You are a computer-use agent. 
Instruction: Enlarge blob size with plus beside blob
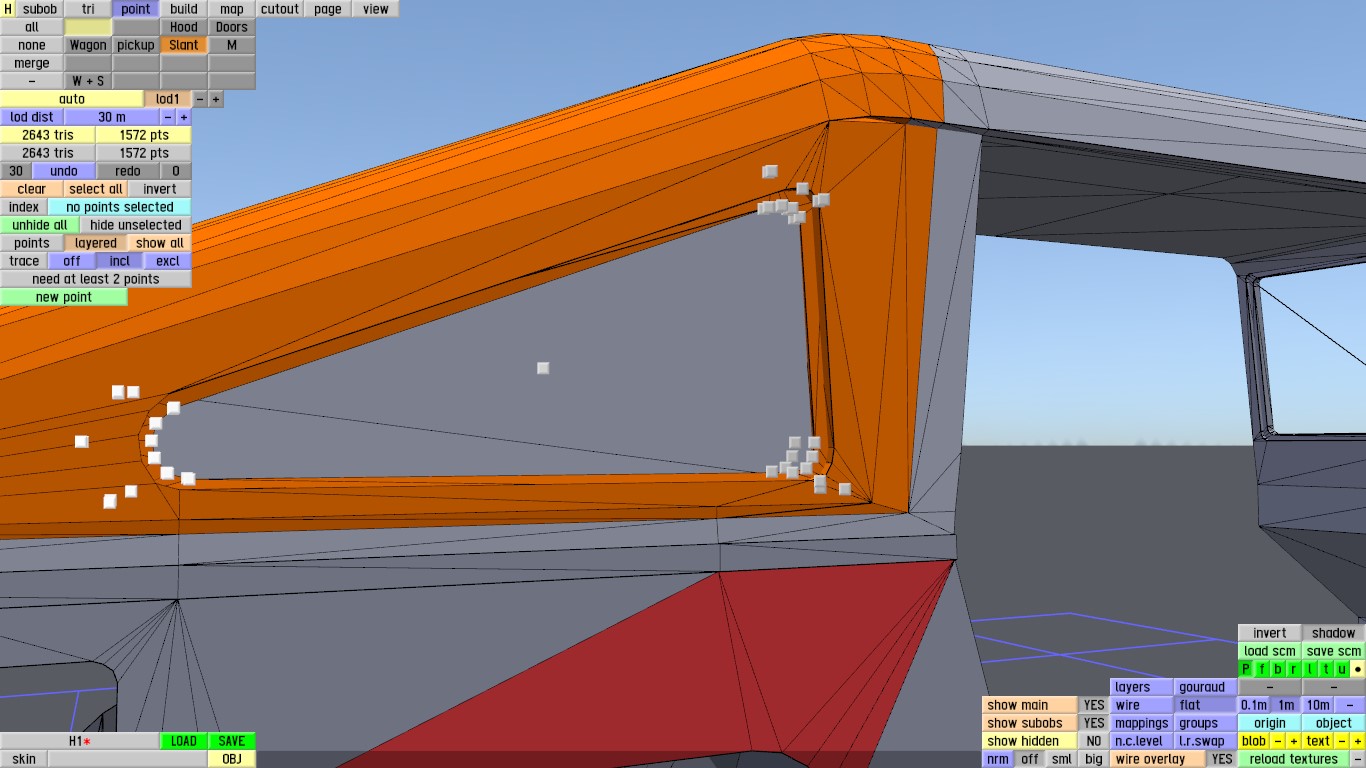(1294, 741)
